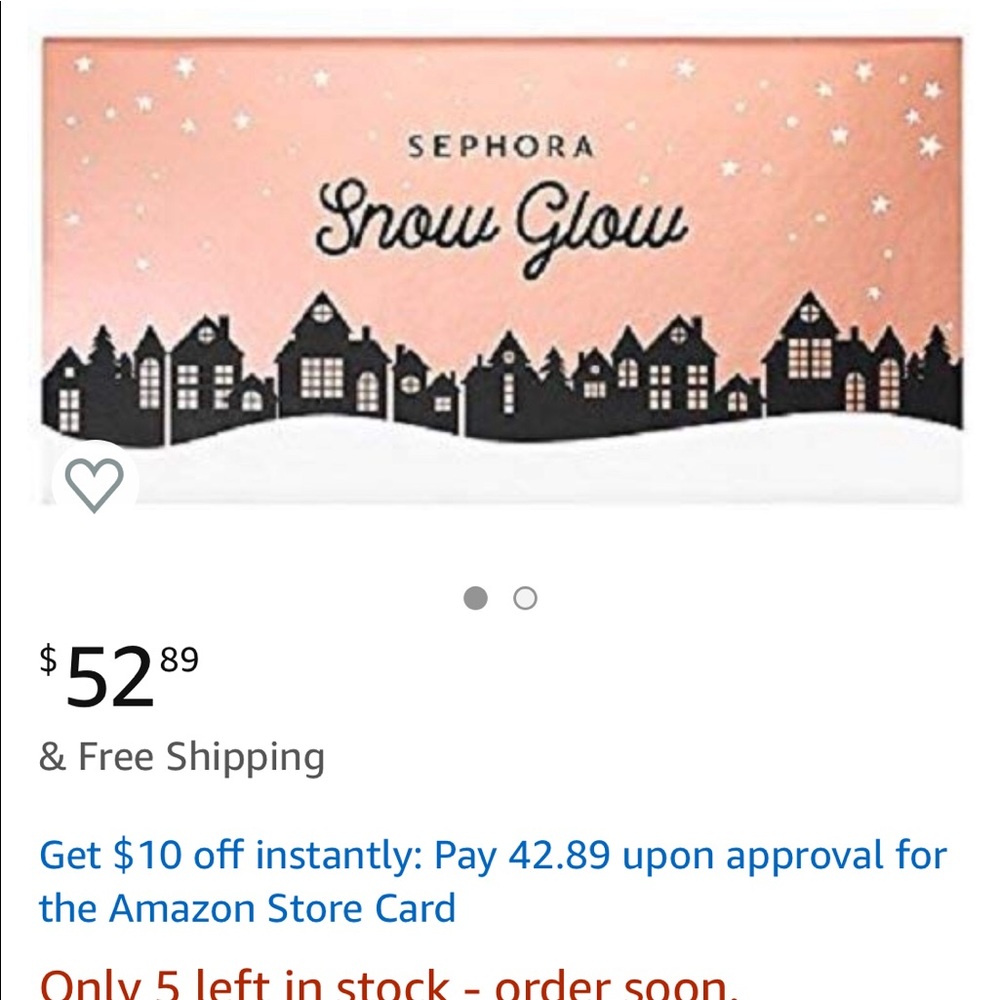Select the first filled image carousel dot
1000x1000 pixels.
coord(476,598)
